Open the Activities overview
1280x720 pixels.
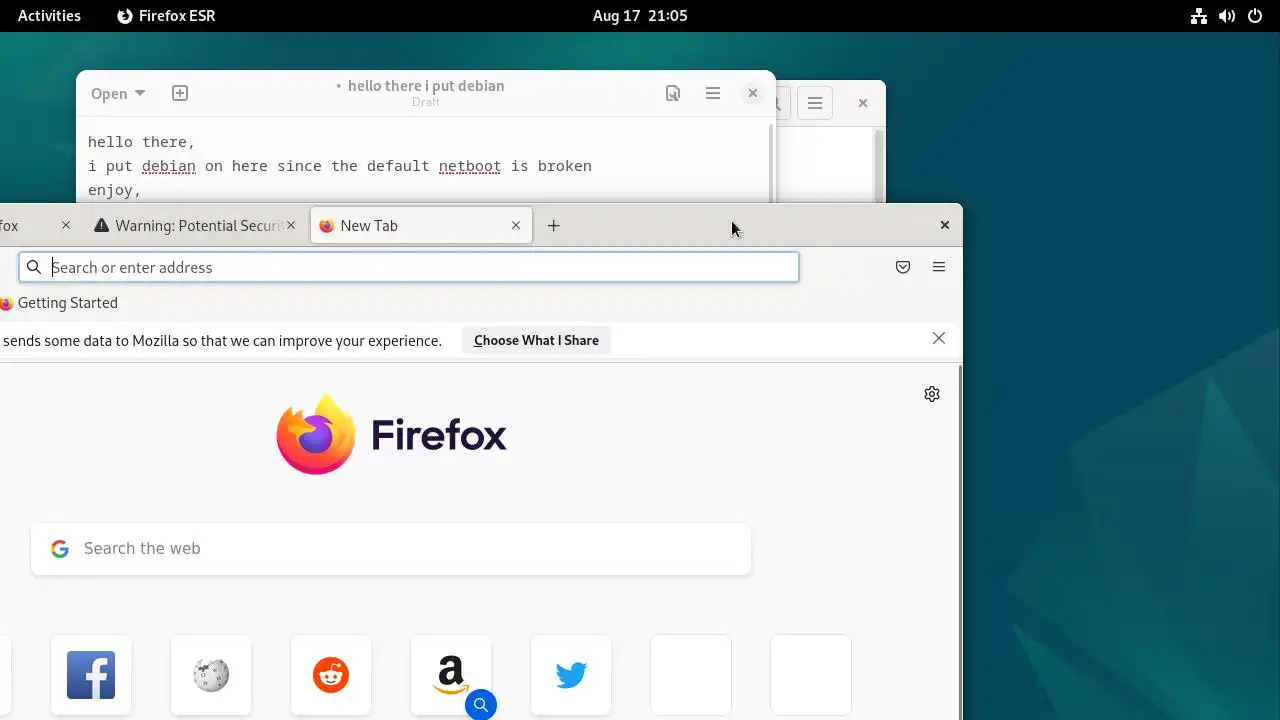click(x=49, y=16)
